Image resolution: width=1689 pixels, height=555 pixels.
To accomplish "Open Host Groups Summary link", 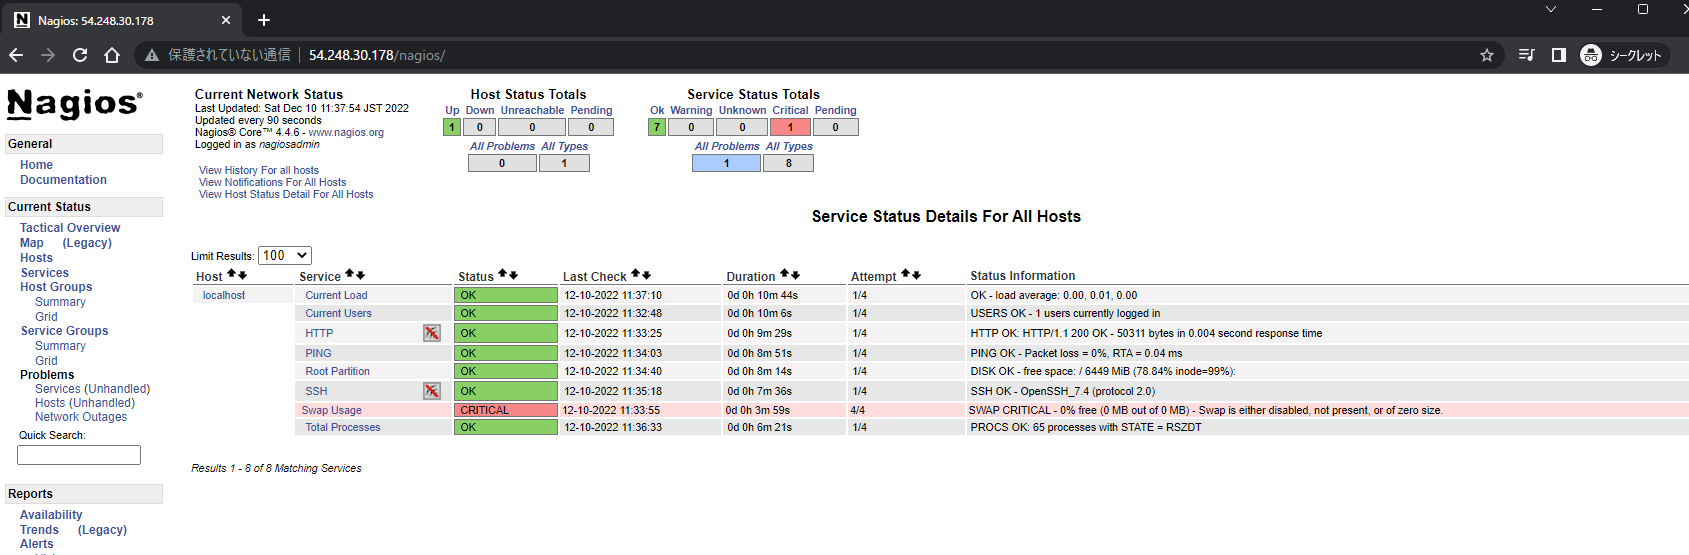I will pos(60,302).
